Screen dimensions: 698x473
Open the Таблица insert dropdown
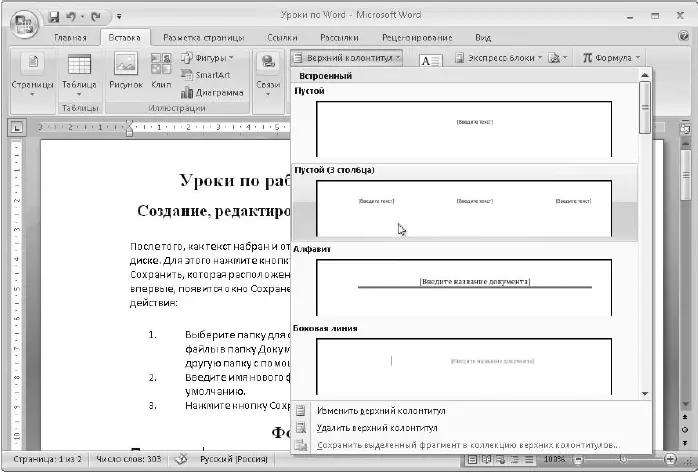[79, 76]
